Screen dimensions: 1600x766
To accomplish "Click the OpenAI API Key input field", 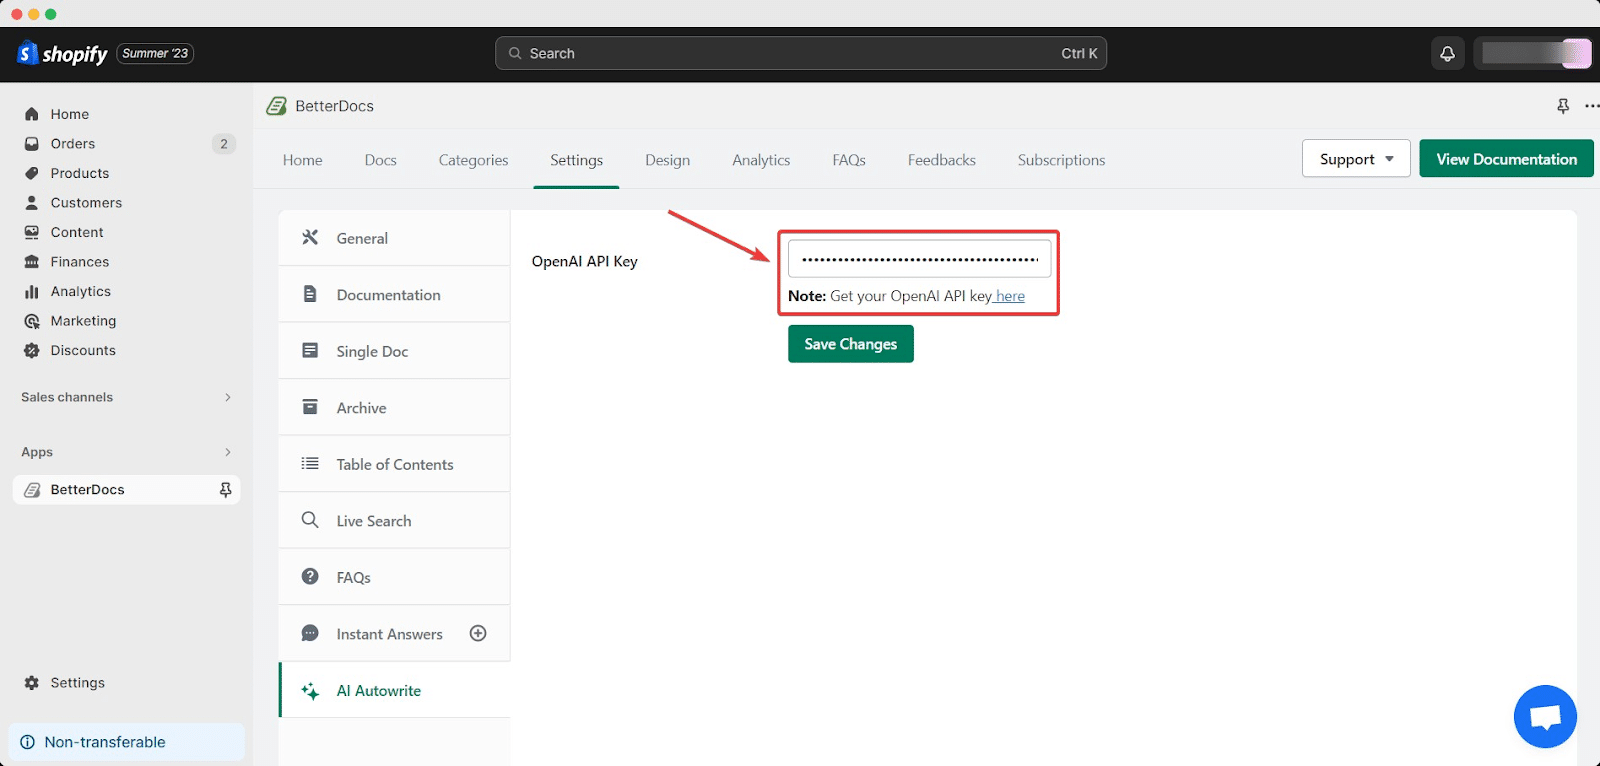I will tap(920, 259).
